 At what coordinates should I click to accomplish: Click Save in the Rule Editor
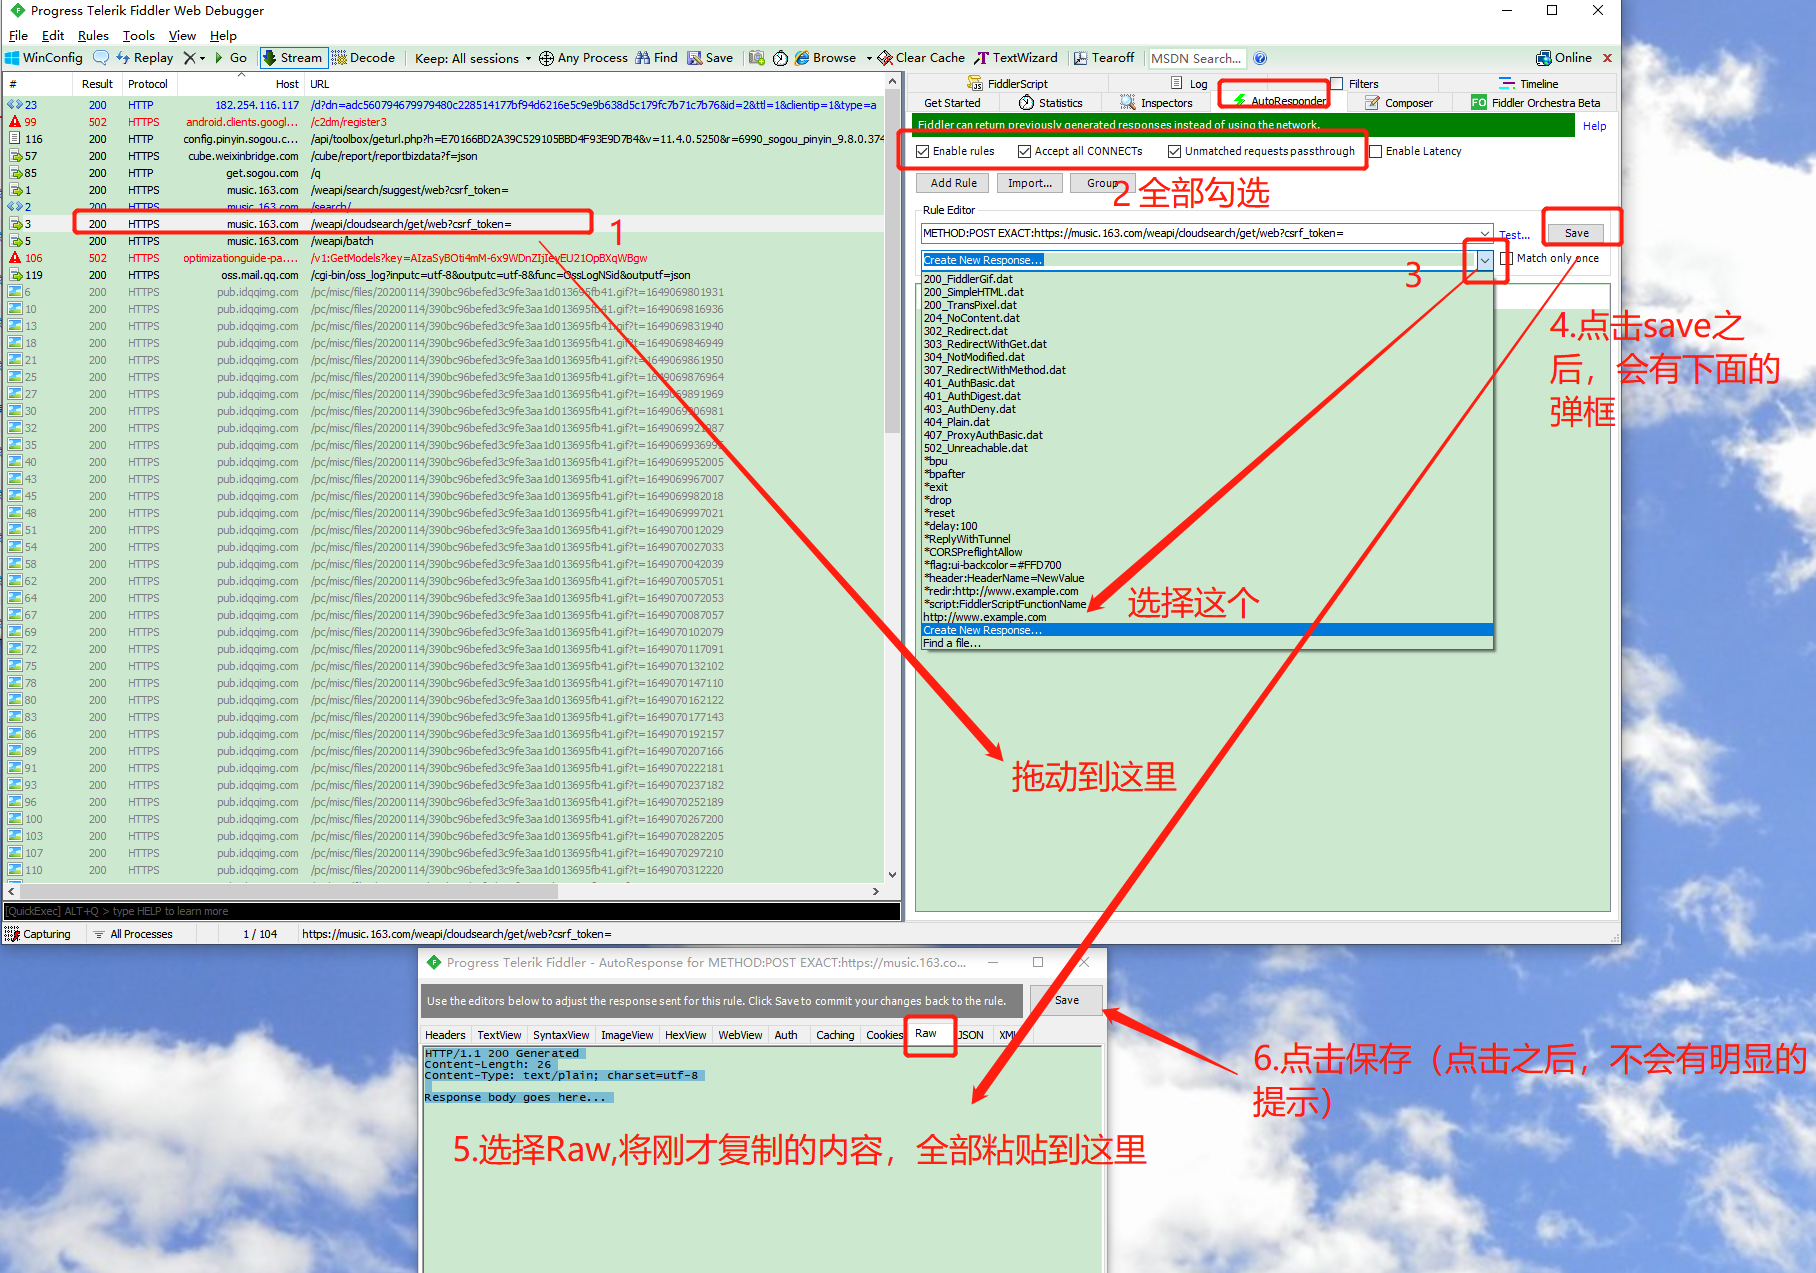click(1576, 233)
